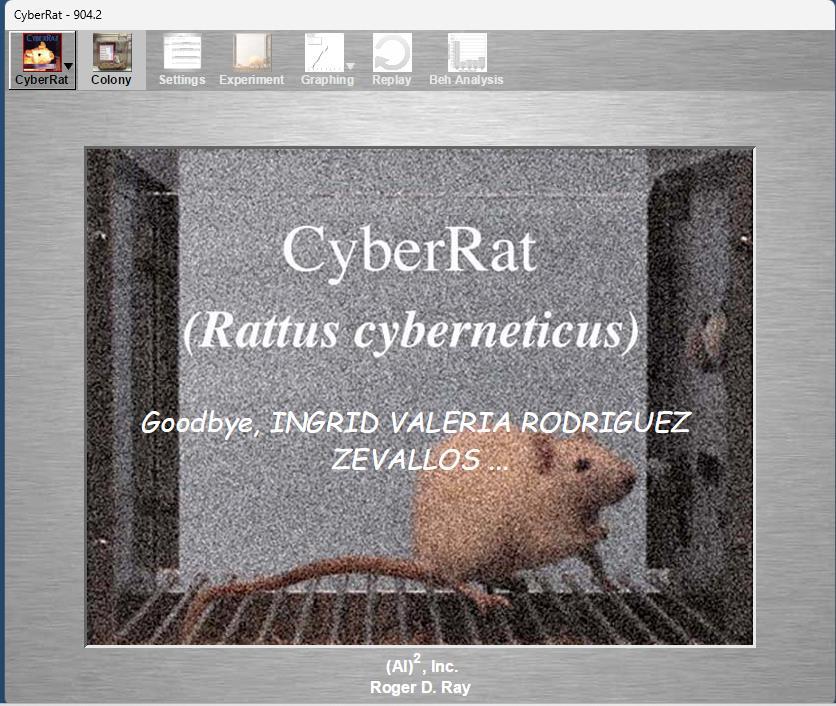This screenshot has height=706, width=836.
Task: Click the 'Goodbye, INGRID VALERIA RODRIGUEZ ZEVALLOS' text
Action: (x=416, y=440)
